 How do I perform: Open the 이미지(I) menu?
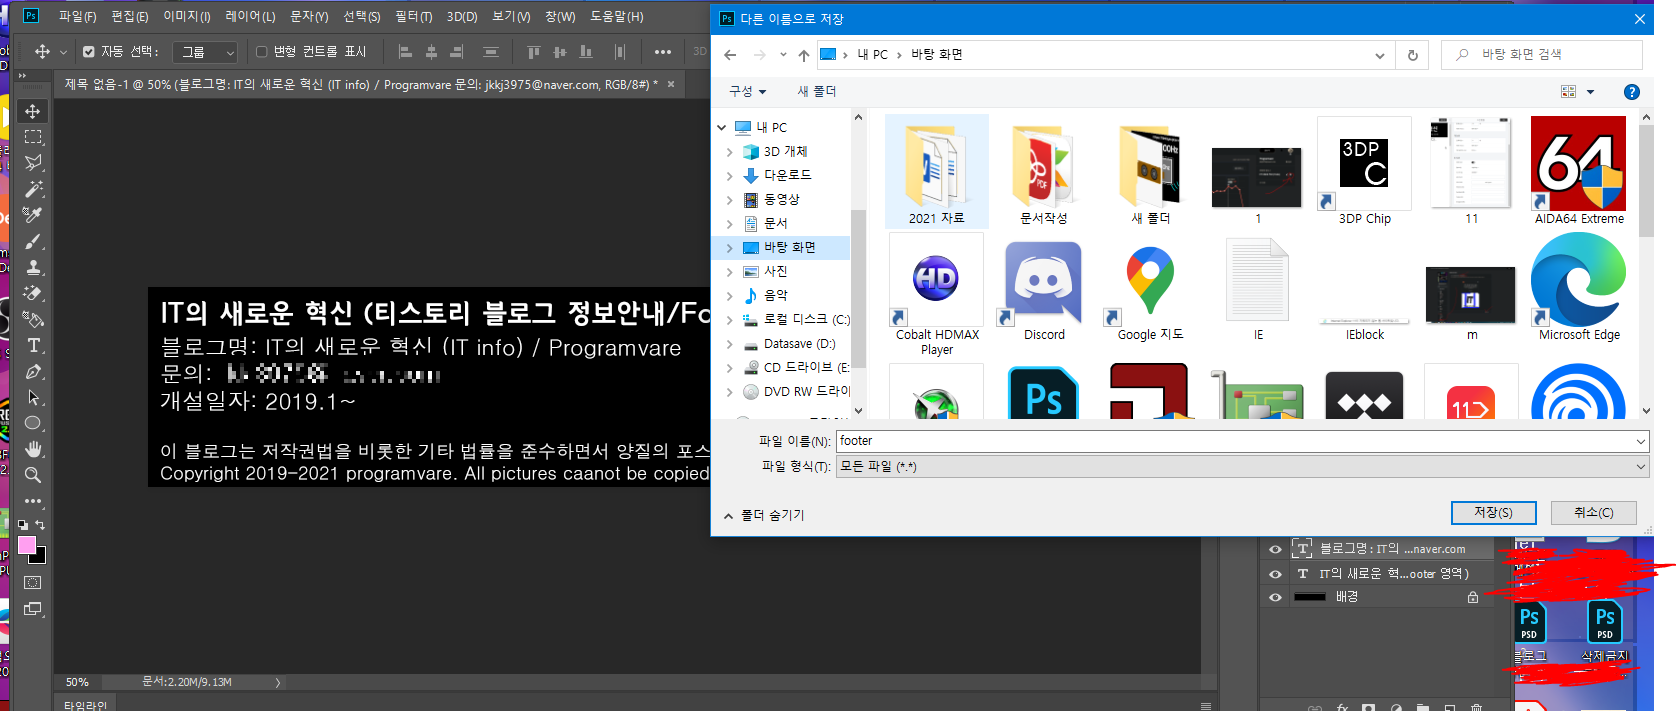187,17
